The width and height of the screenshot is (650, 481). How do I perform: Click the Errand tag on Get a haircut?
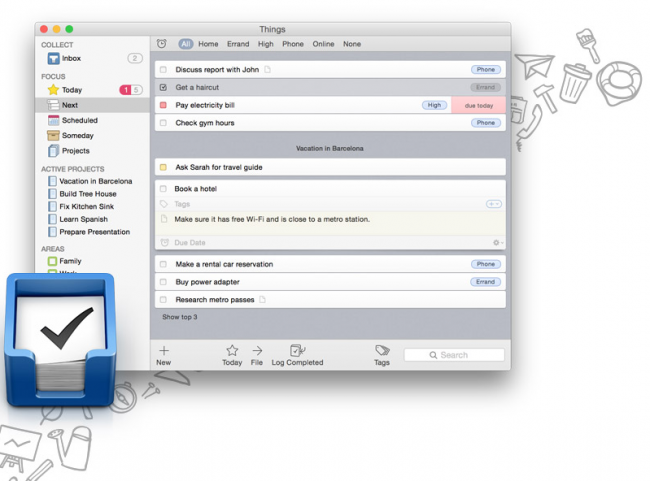485,87
